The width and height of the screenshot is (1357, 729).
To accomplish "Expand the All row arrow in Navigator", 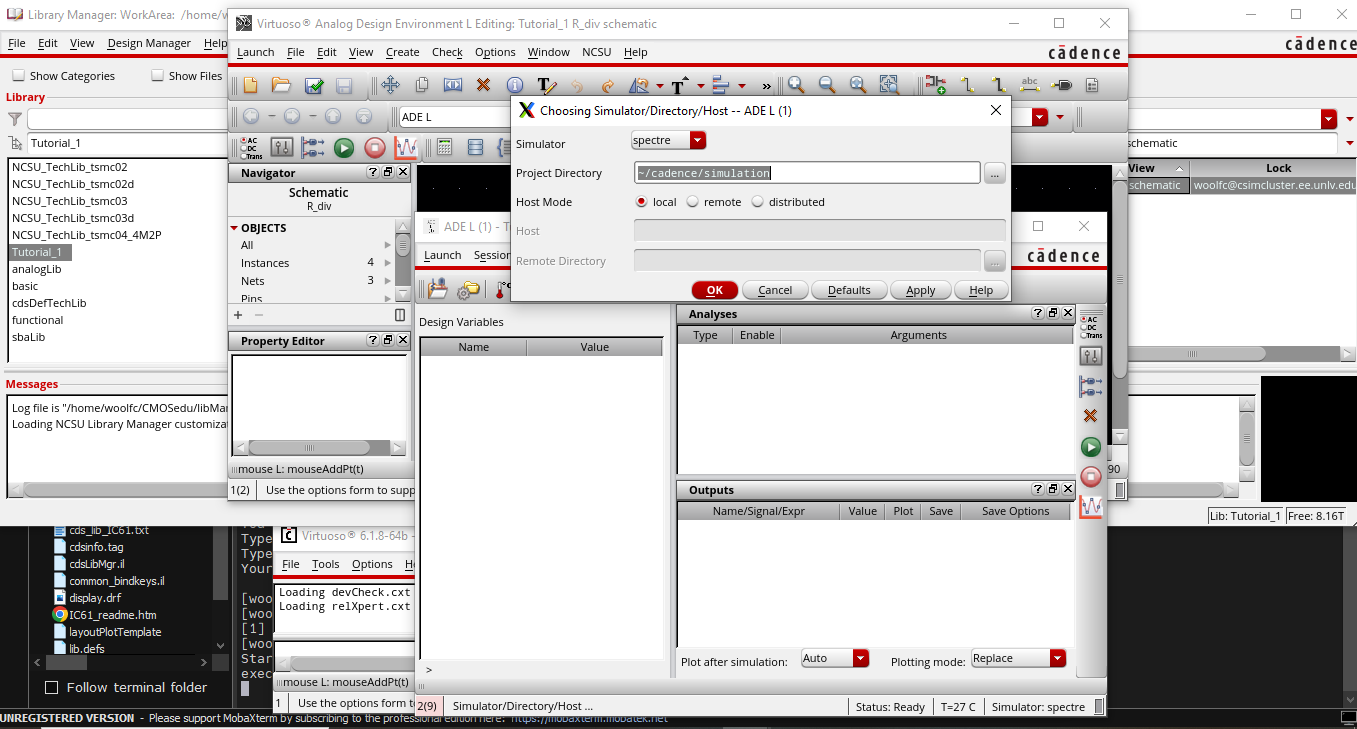I will click(388, 245).
